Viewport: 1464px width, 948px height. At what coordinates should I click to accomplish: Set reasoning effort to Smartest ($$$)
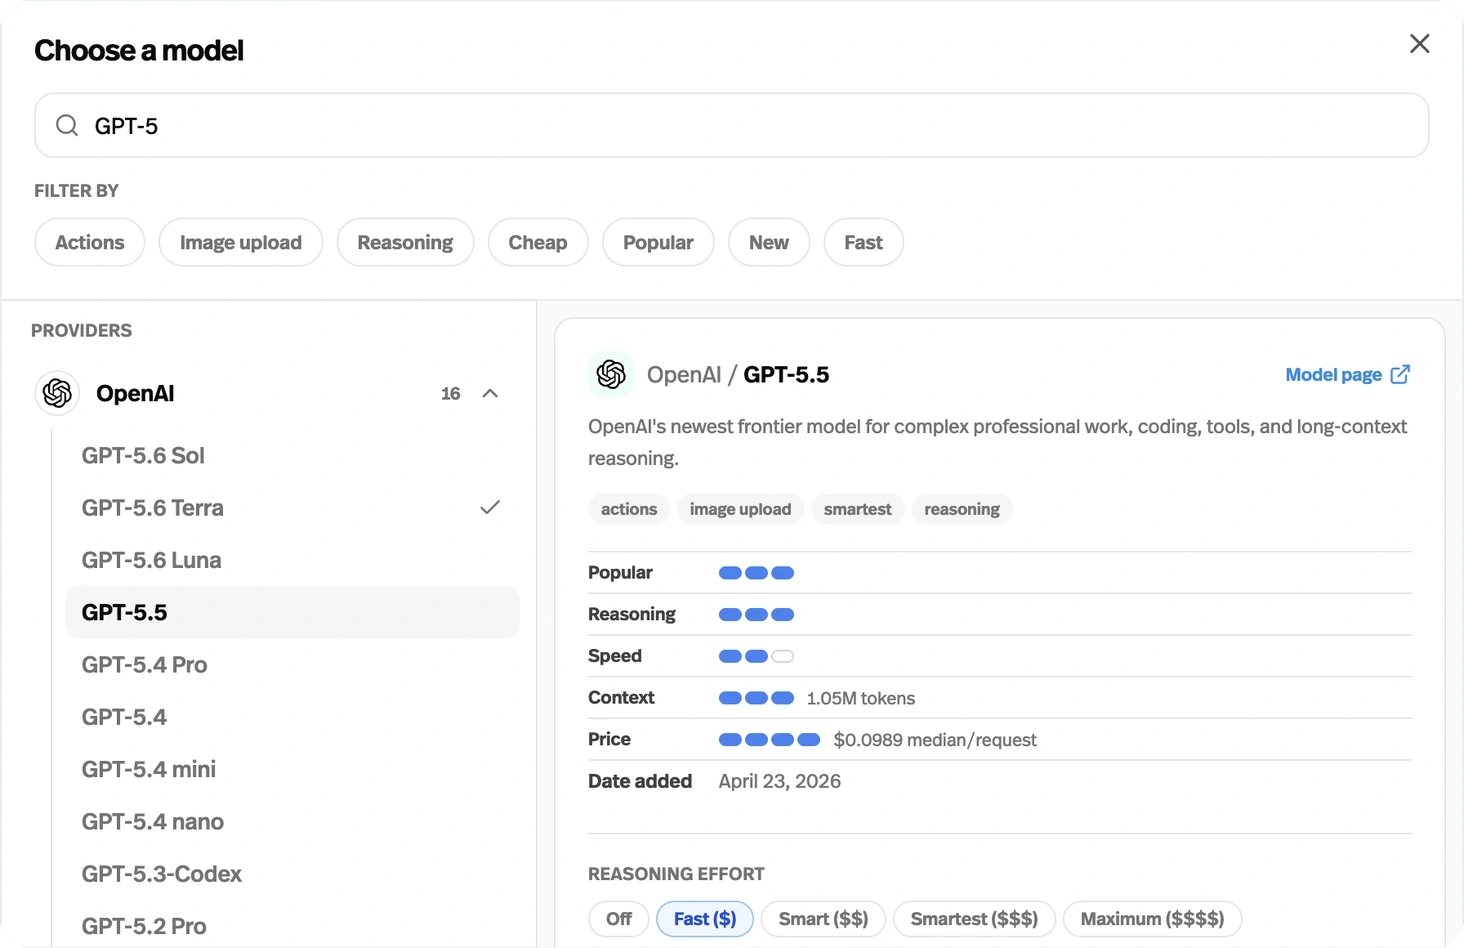(x=974, y=919)
